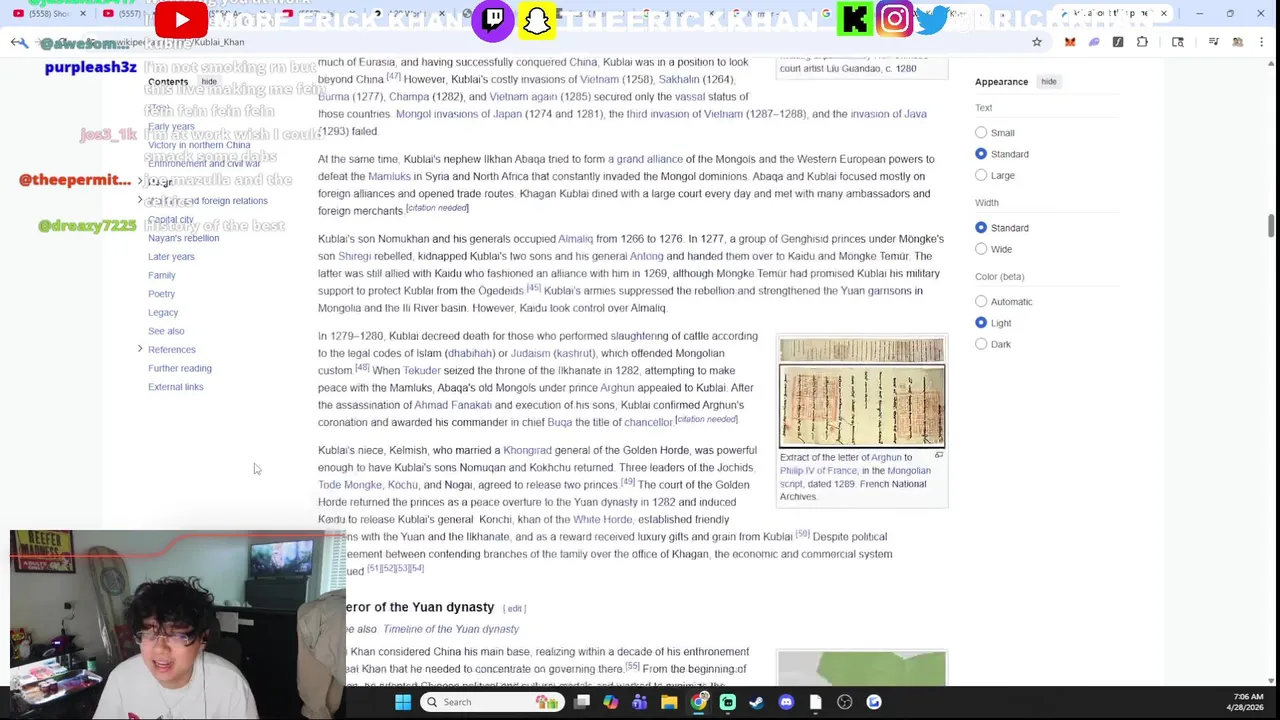1280x720 pixels.
Task: Launch Copilot from the taskbar
Action: (611, 702)
